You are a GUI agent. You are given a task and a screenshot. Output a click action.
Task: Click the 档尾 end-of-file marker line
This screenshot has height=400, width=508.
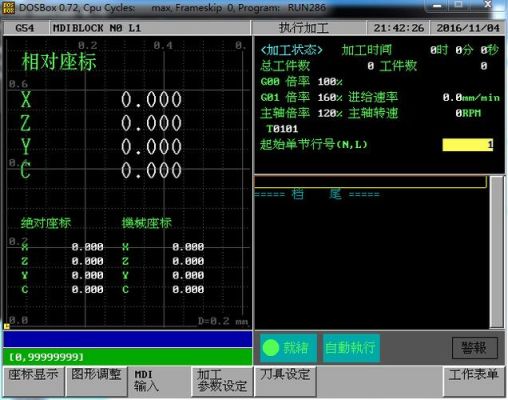(x=317, y=194)
